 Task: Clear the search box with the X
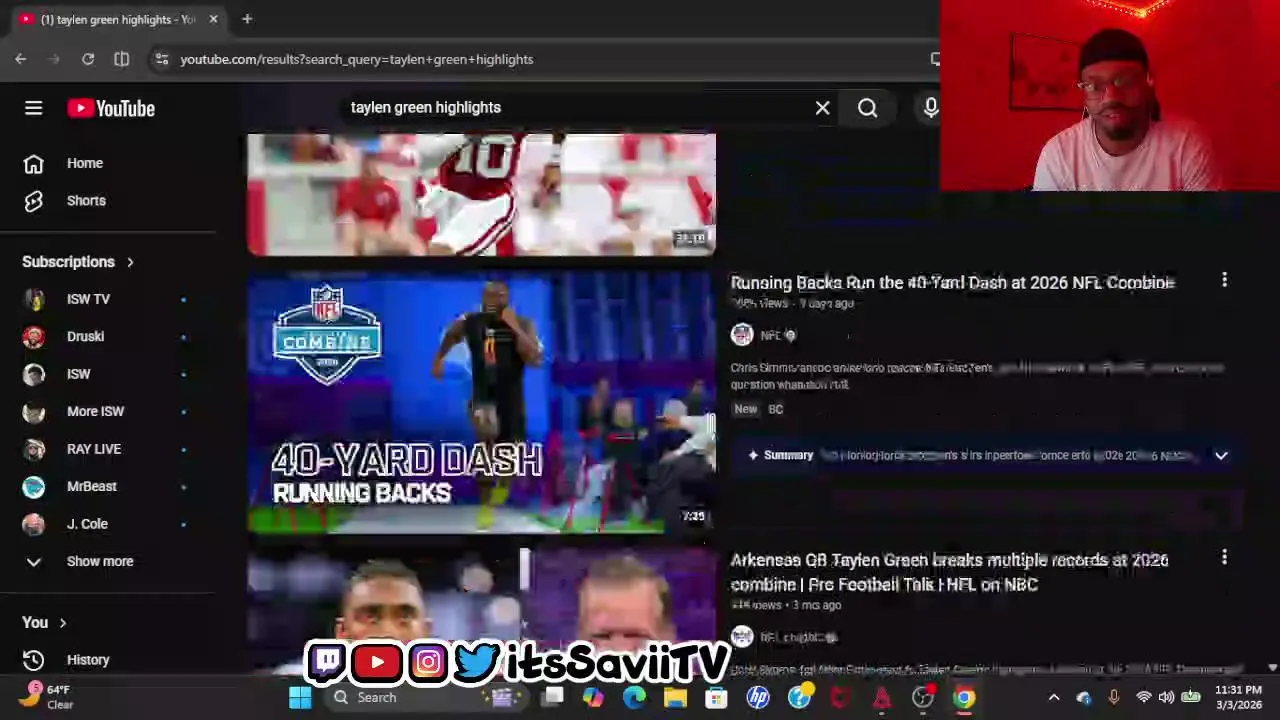click(x=822, y=108)
